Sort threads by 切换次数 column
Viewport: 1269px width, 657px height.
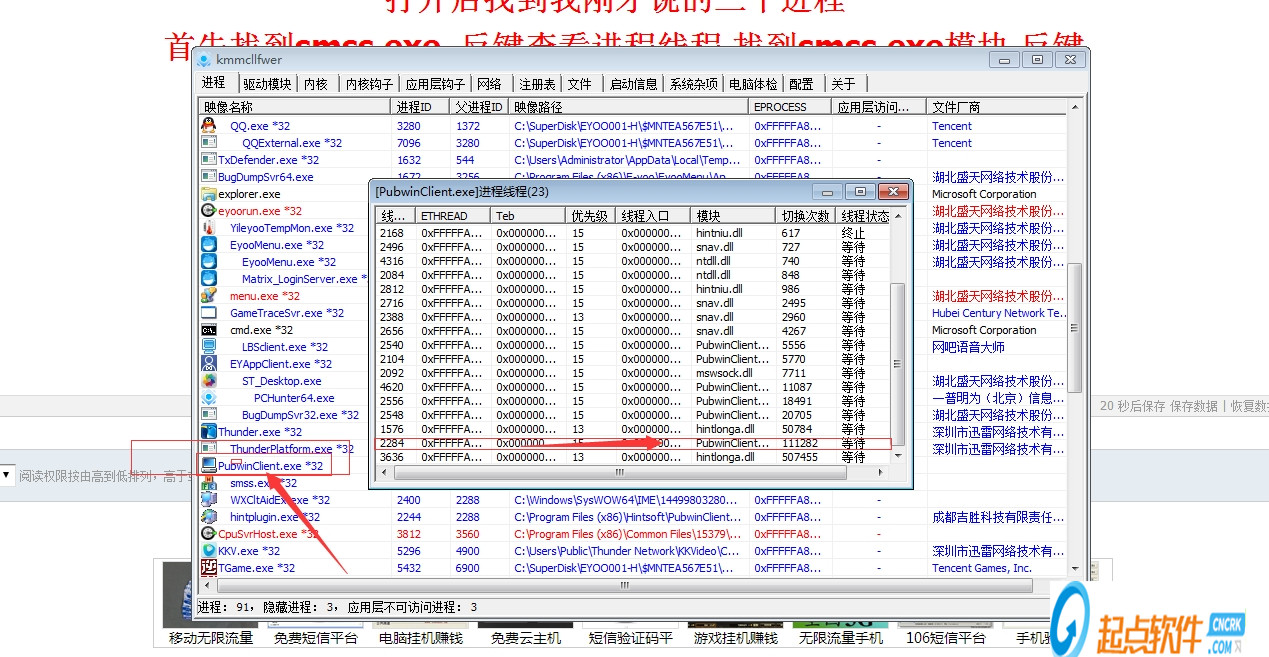pos(806,215)
